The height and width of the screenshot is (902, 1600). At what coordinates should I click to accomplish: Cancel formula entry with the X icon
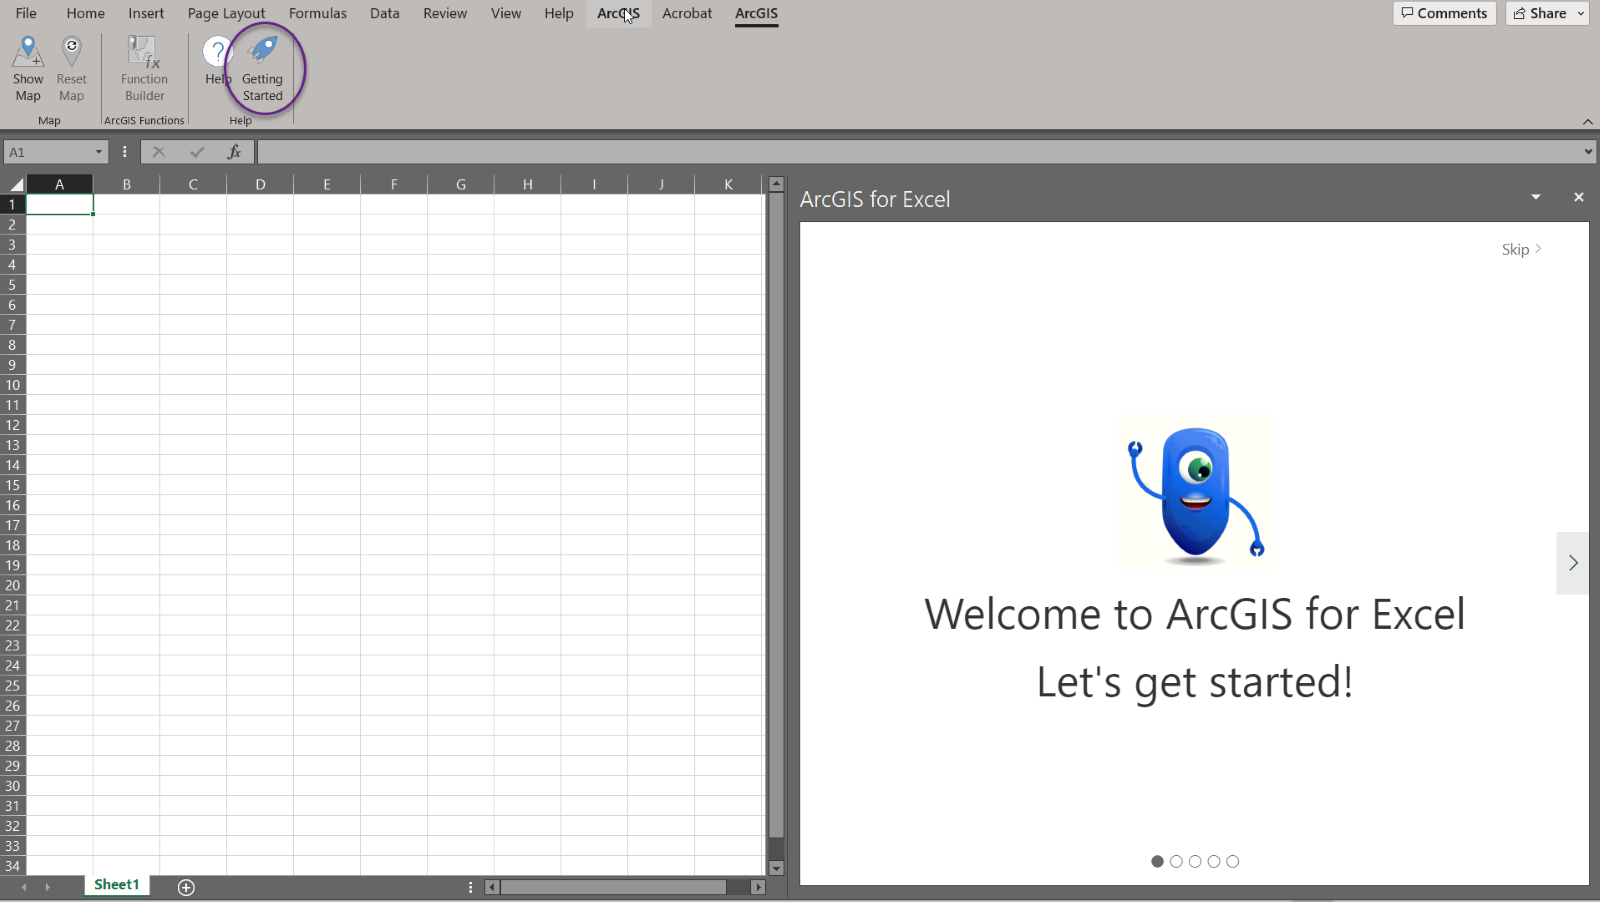coord(159,152)
